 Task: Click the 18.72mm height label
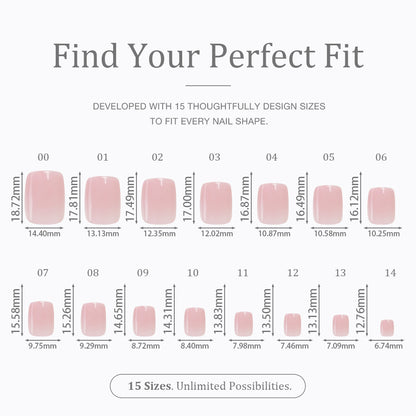click(x=16, y=199)
